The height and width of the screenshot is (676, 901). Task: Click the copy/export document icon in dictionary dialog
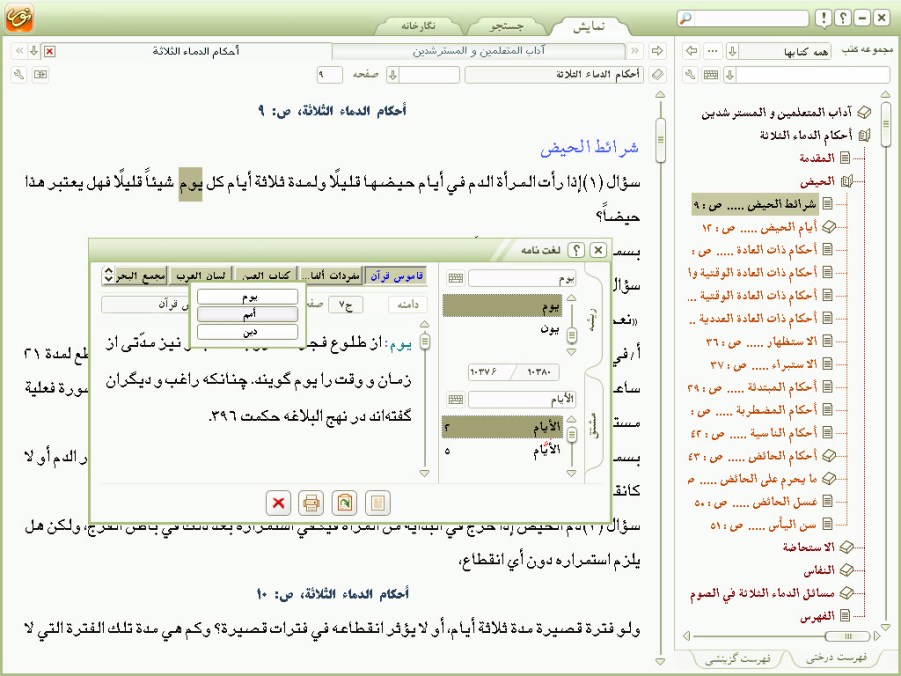coord(344,503)
